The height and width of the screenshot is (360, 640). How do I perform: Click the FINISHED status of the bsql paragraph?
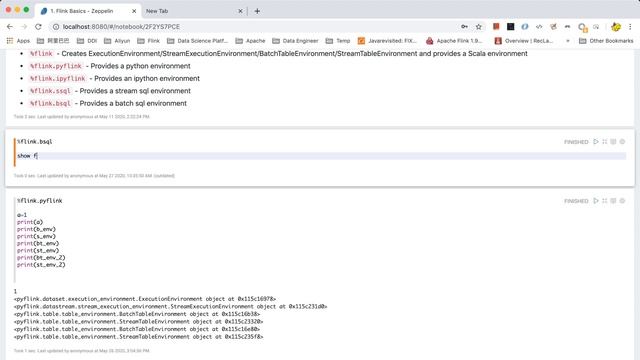point(576,142)
